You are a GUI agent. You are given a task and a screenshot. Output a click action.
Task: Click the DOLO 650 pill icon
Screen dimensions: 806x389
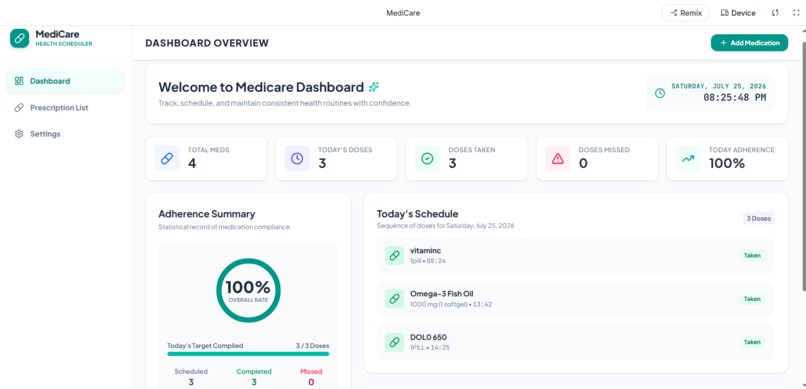pyautogui.click(x=394, y=342)
